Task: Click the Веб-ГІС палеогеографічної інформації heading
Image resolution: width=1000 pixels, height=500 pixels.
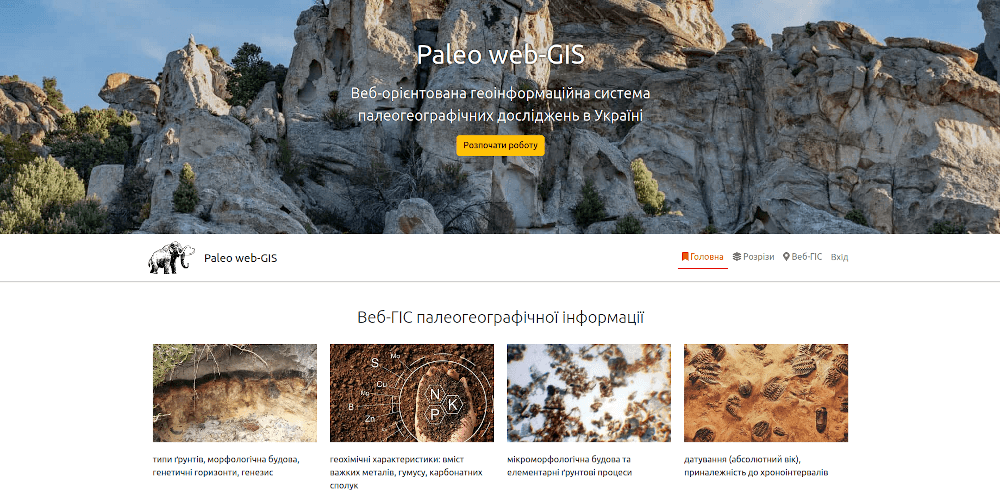Action: (501, 317)
